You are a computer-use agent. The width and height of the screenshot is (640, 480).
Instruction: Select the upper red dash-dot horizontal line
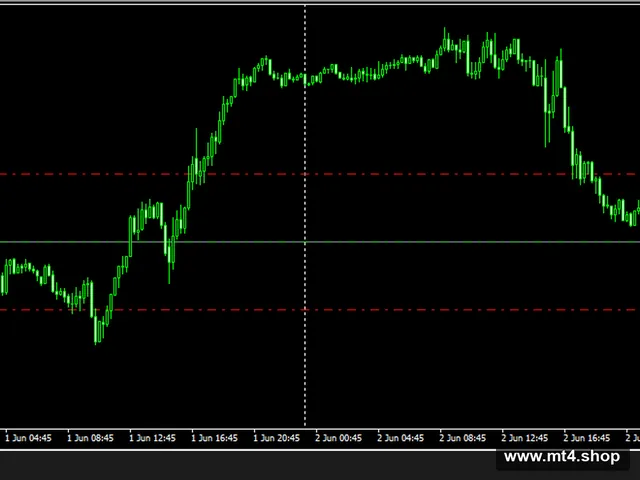point(320,174)
